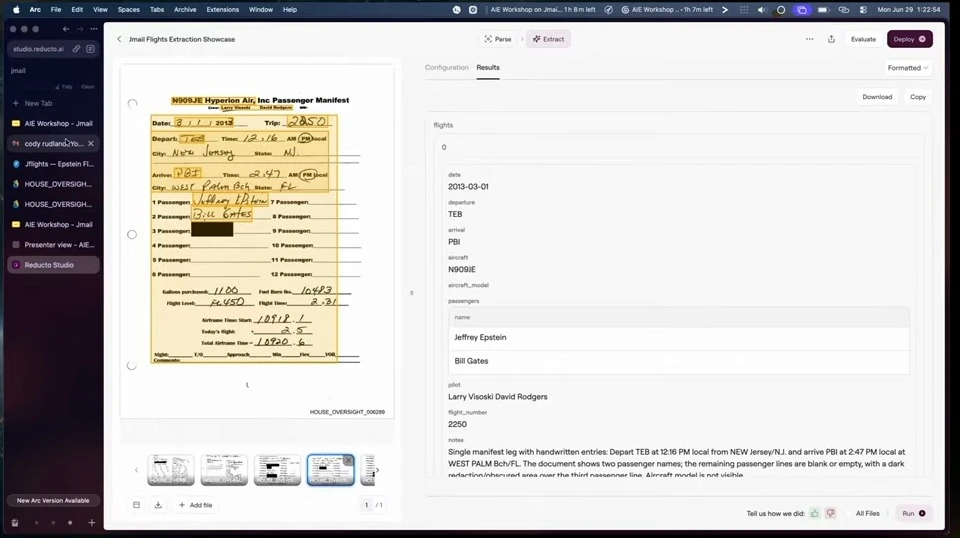
Task: Download the extraction results
Action: [877, 97]
